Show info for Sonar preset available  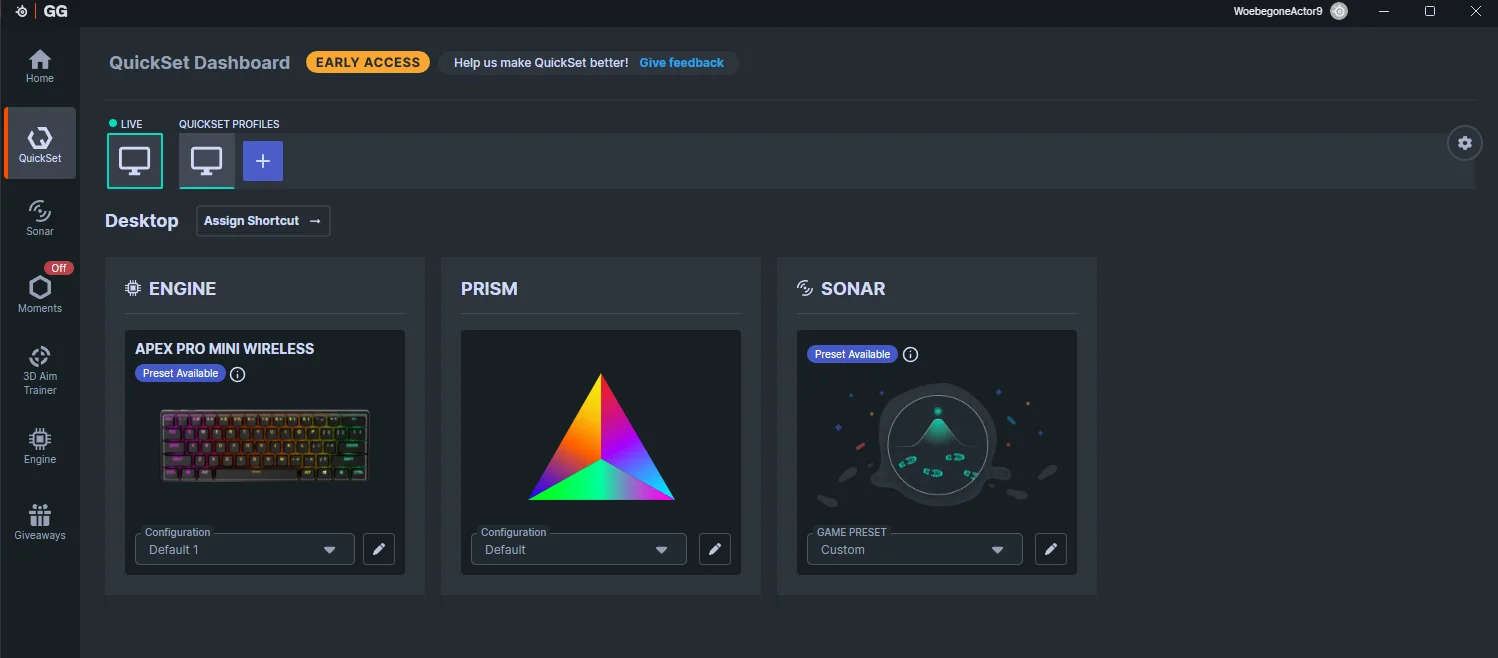tap(910, 355)
